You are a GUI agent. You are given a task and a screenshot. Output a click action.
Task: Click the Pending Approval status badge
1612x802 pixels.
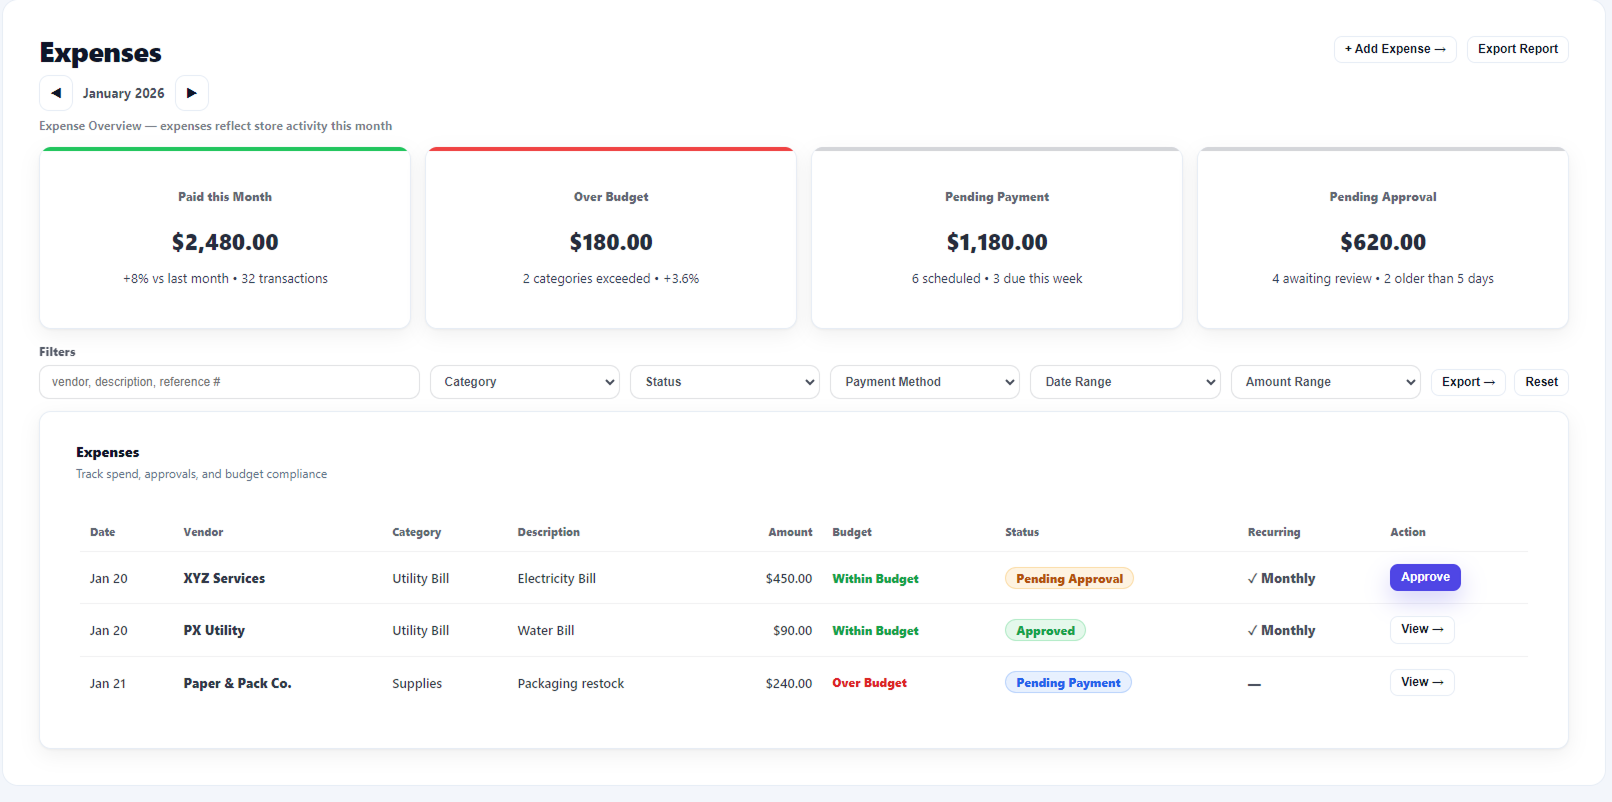point(1069,578)
